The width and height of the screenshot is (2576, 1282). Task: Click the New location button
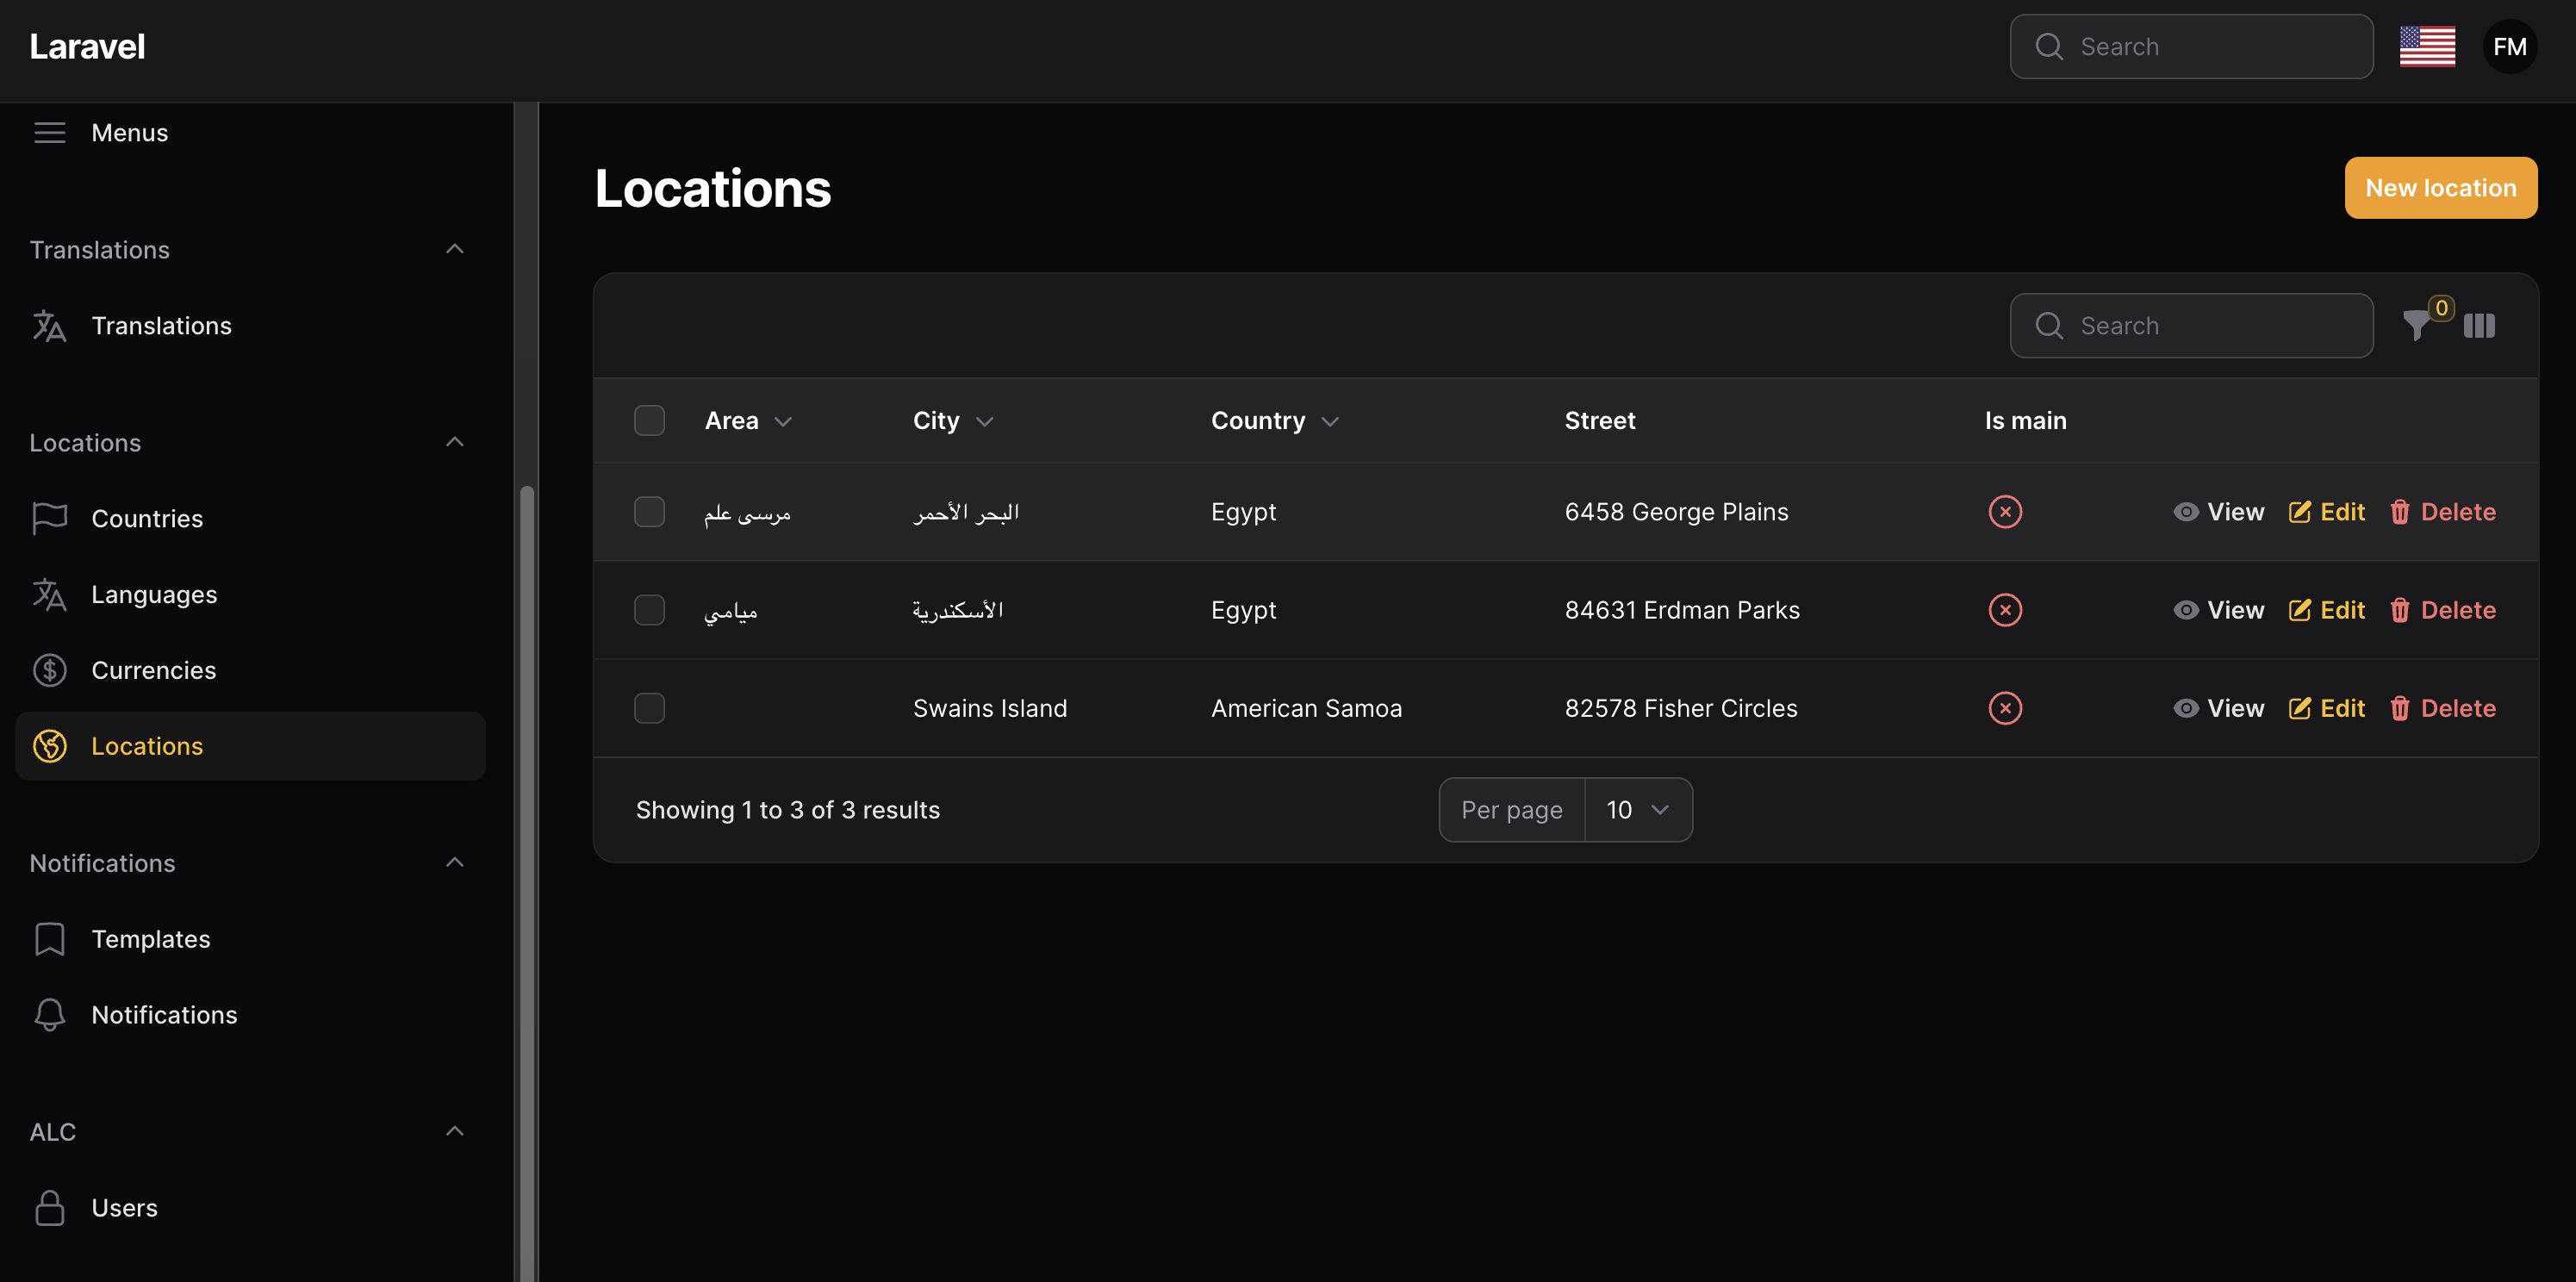coord(2440,188)
